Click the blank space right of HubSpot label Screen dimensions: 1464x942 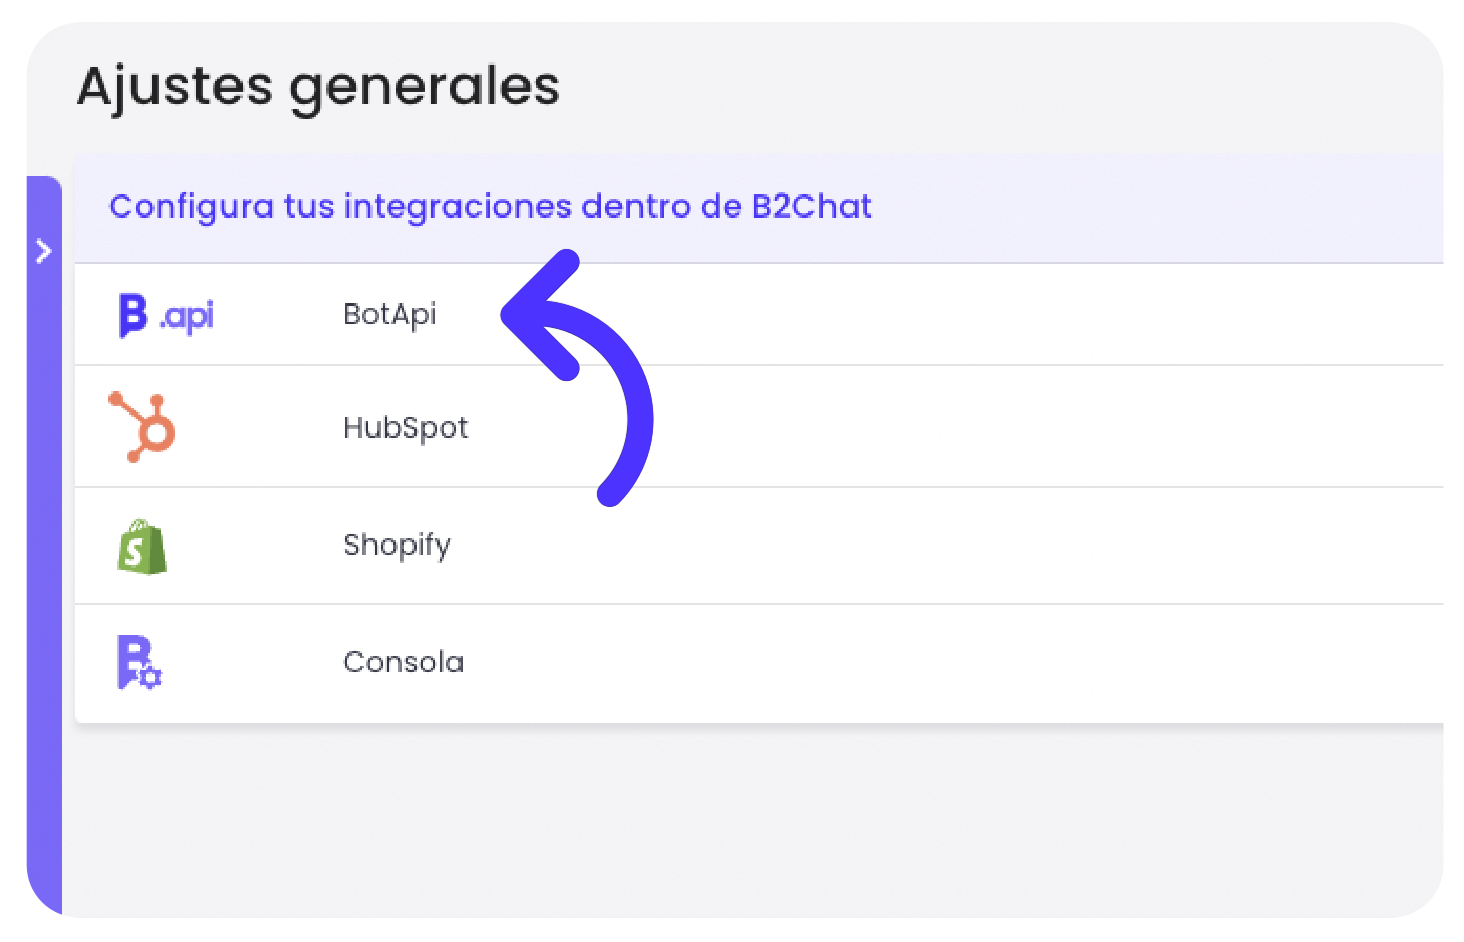[1050, 427]
